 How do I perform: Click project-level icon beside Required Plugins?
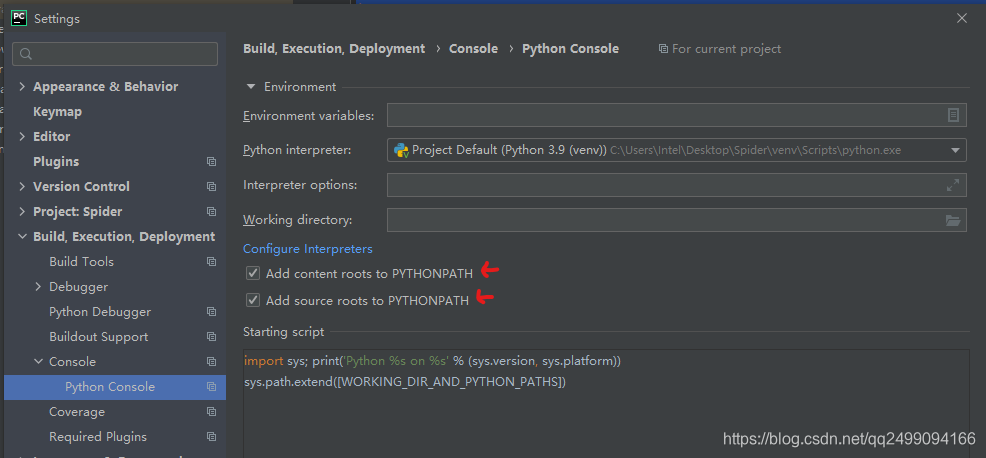point(211,437)
